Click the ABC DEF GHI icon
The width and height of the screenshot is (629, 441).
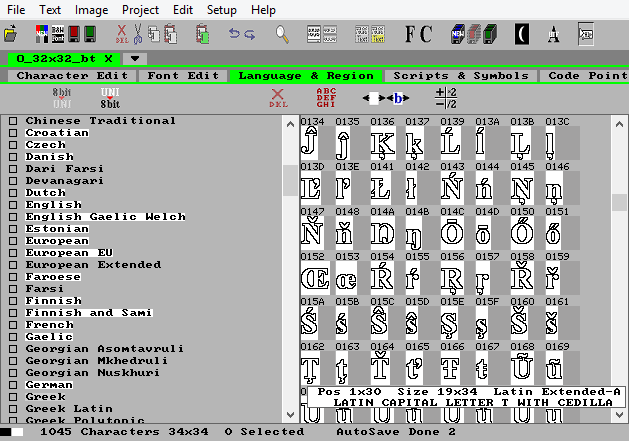point(326,98)
